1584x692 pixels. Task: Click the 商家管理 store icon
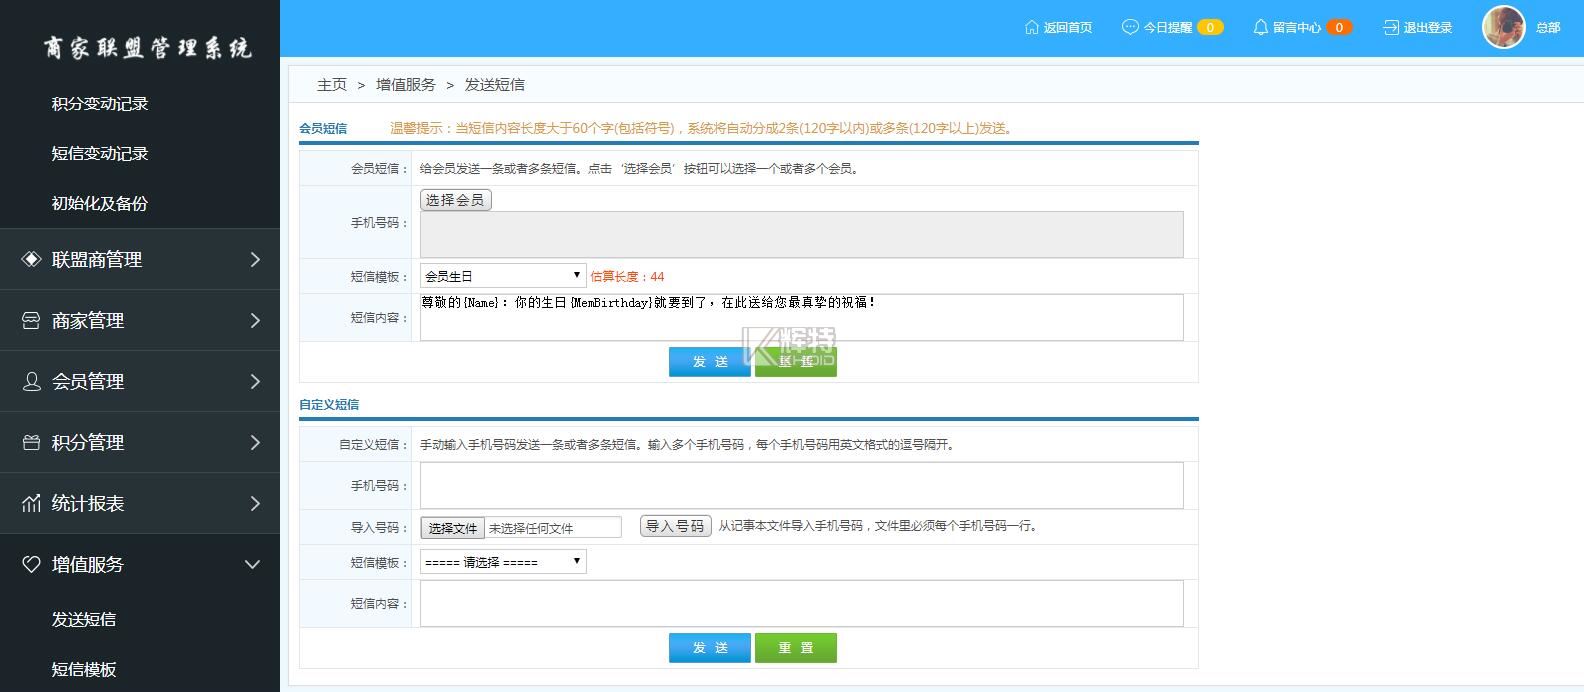point(31,320)
